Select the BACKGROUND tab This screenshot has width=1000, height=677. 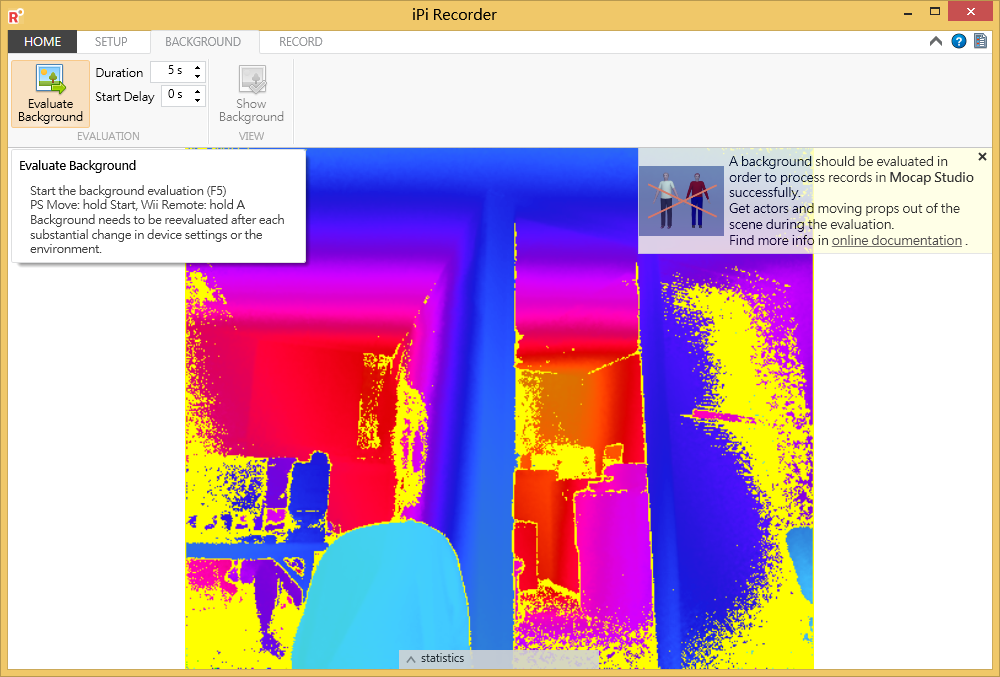click(x=203, y=42)
